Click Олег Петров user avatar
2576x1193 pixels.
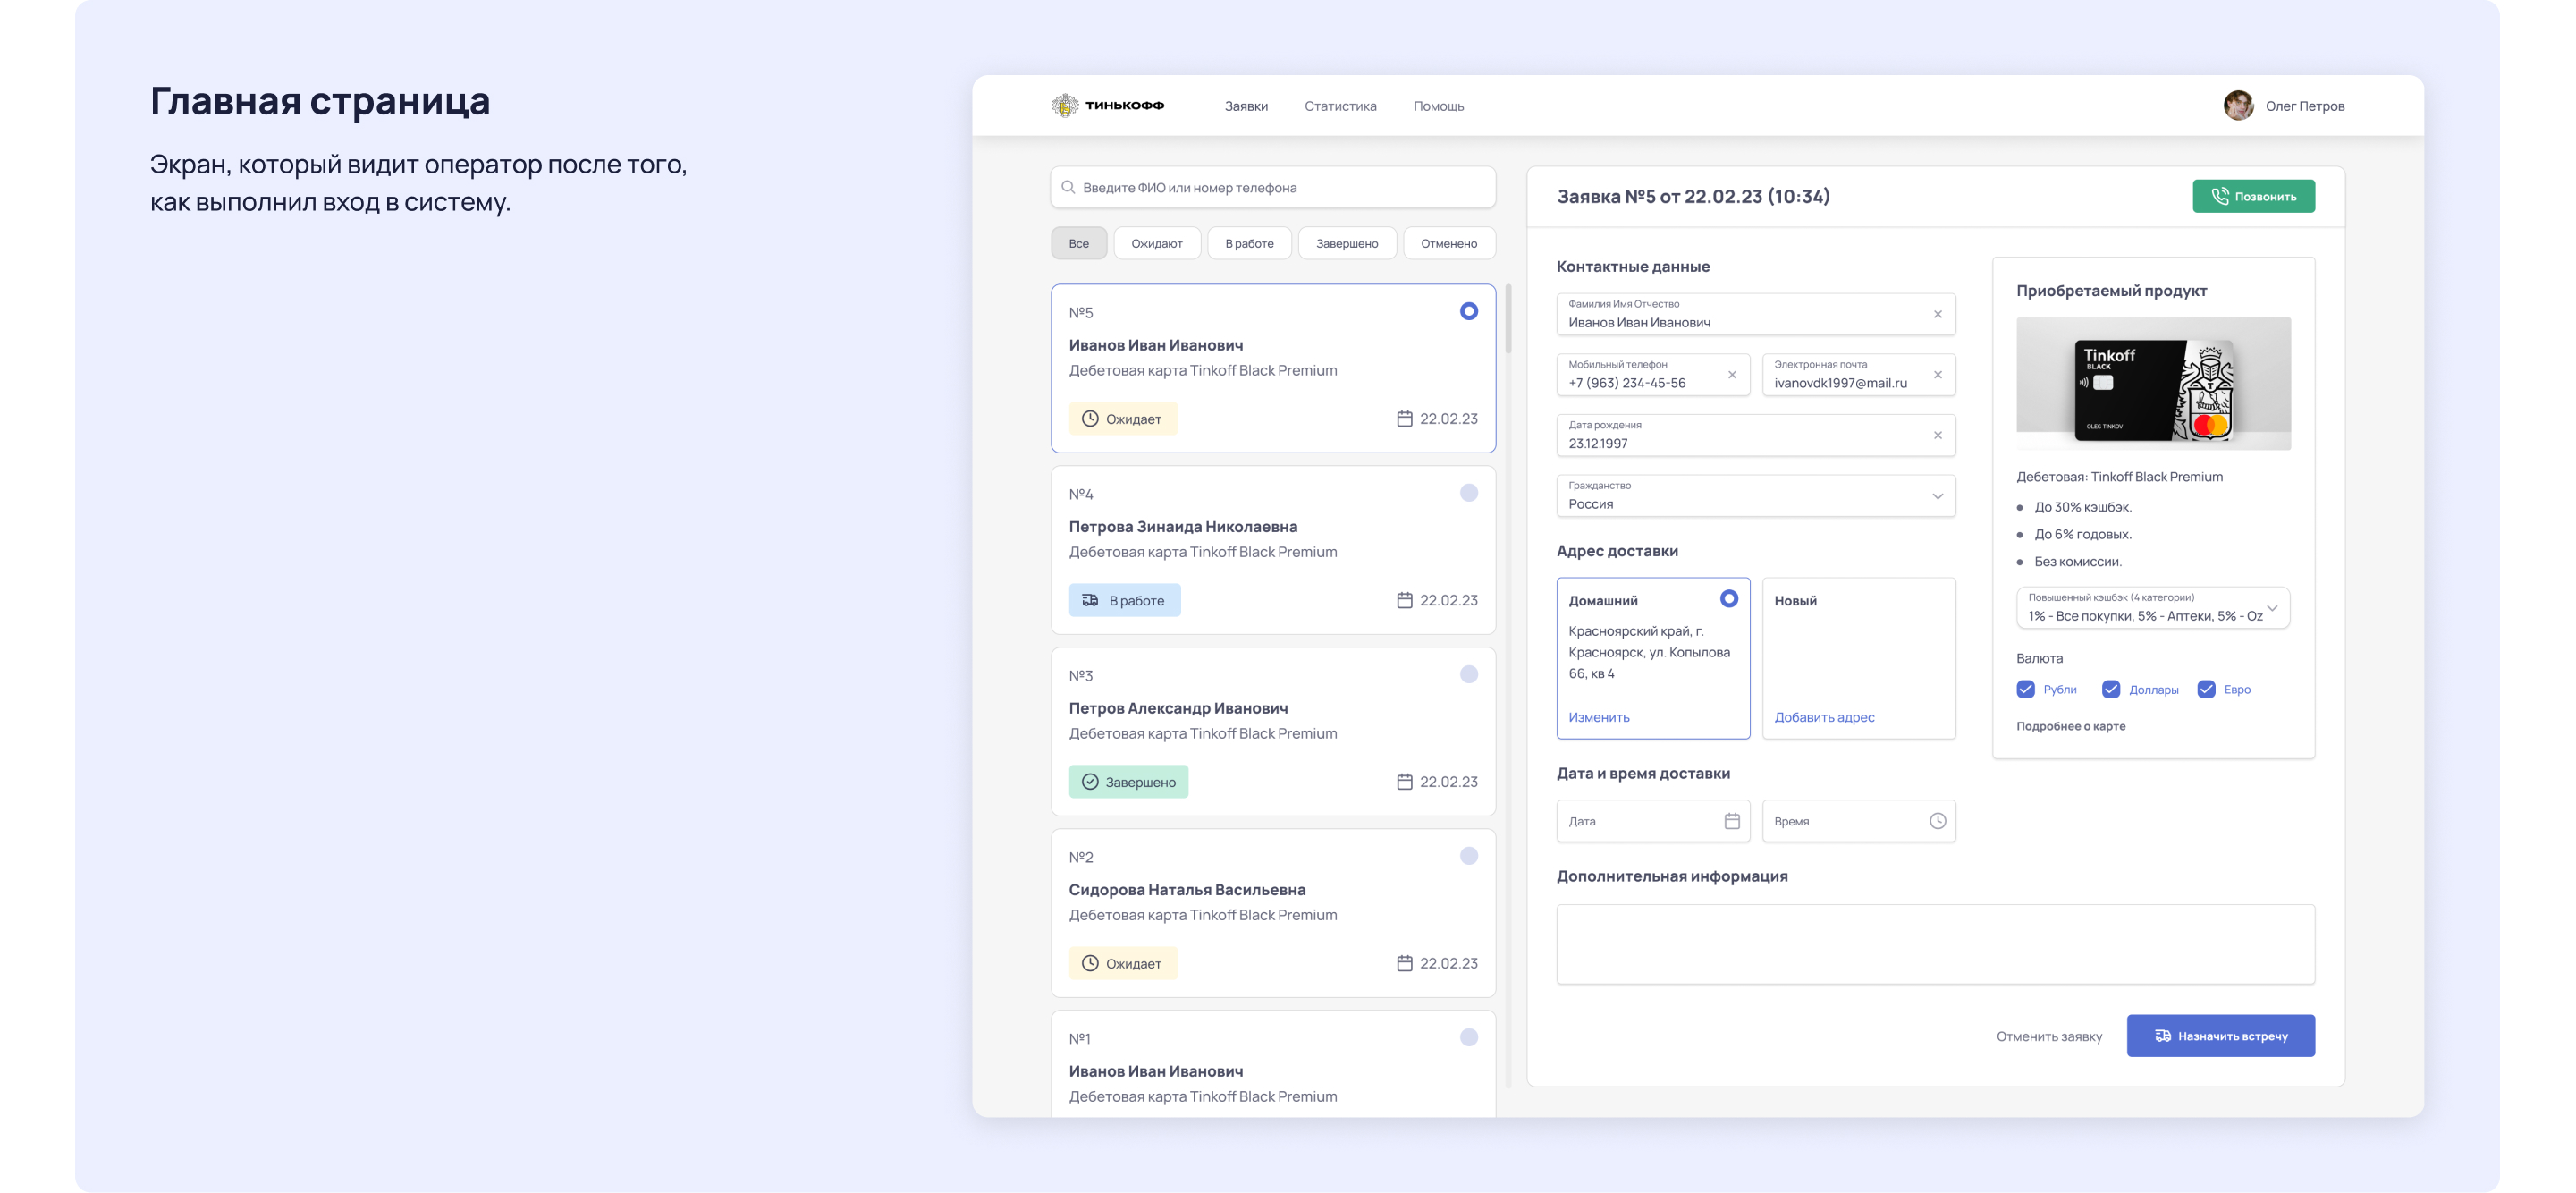2237,105
